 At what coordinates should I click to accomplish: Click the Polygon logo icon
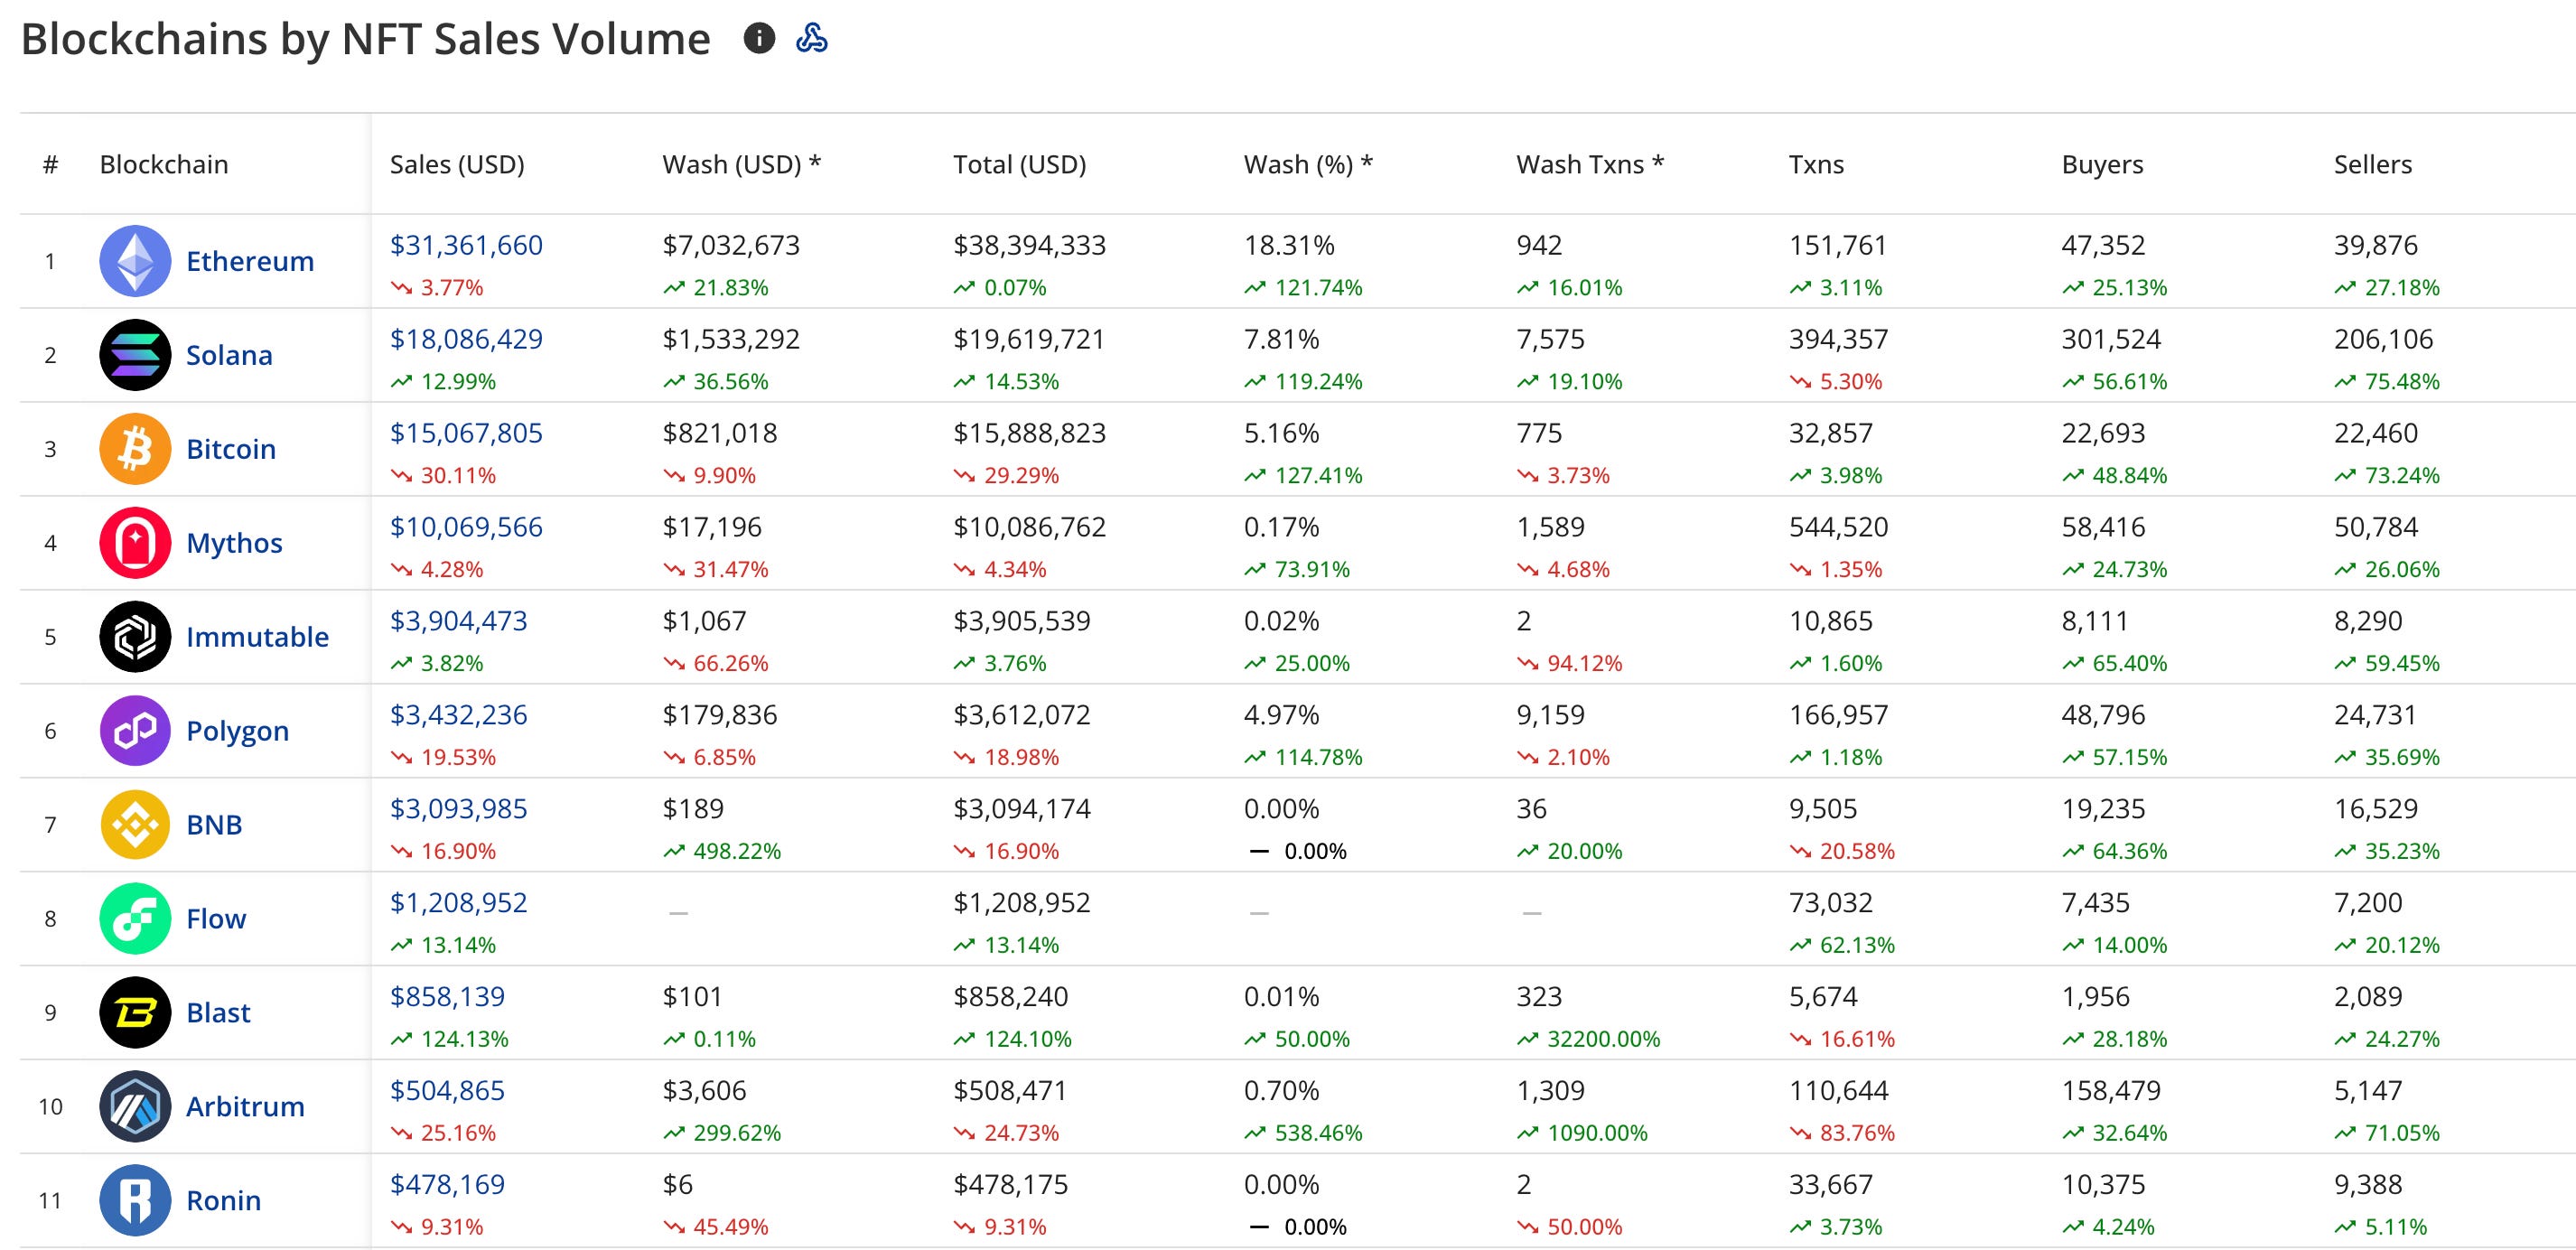[x=135, y=731]
